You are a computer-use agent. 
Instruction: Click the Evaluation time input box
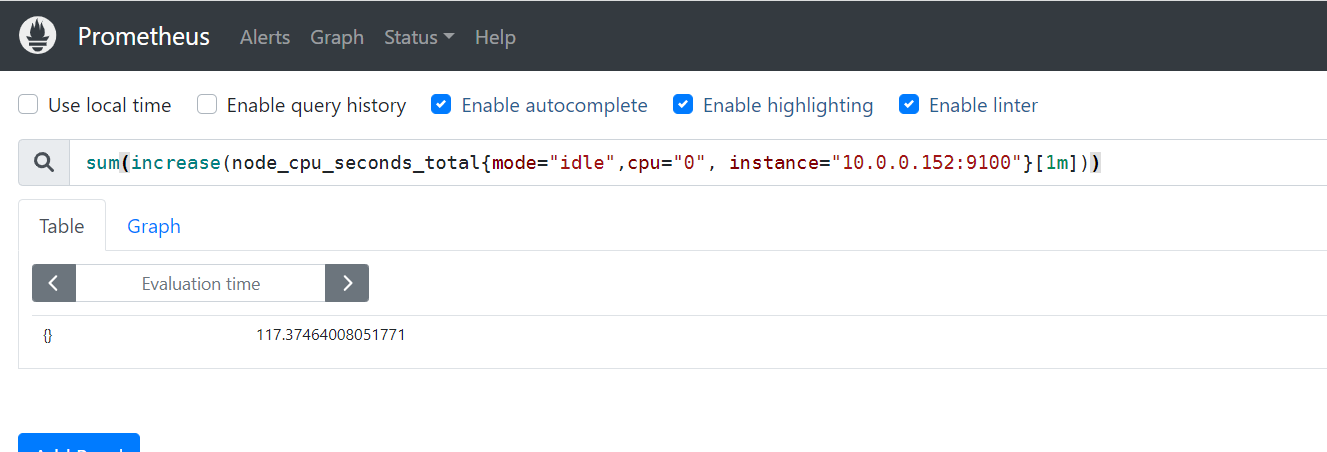[x=201, y=283]
